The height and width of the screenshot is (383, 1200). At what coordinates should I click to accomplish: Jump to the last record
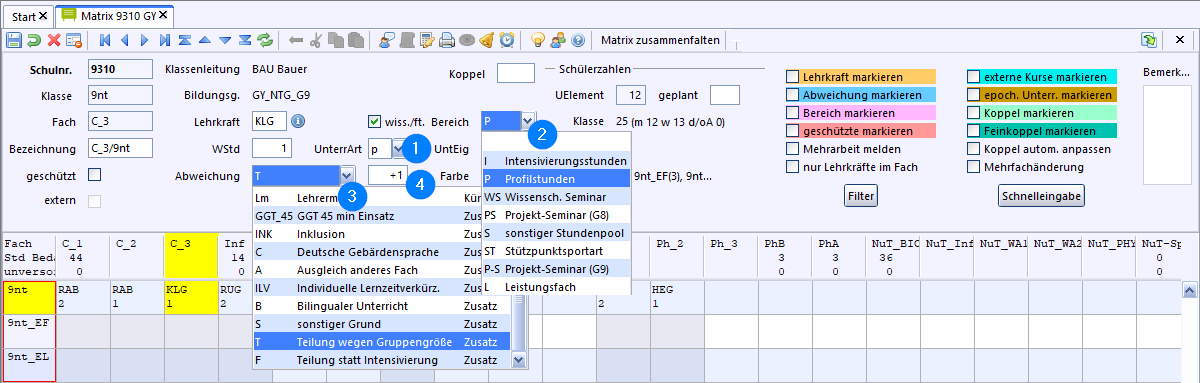(x=165, y=41)
